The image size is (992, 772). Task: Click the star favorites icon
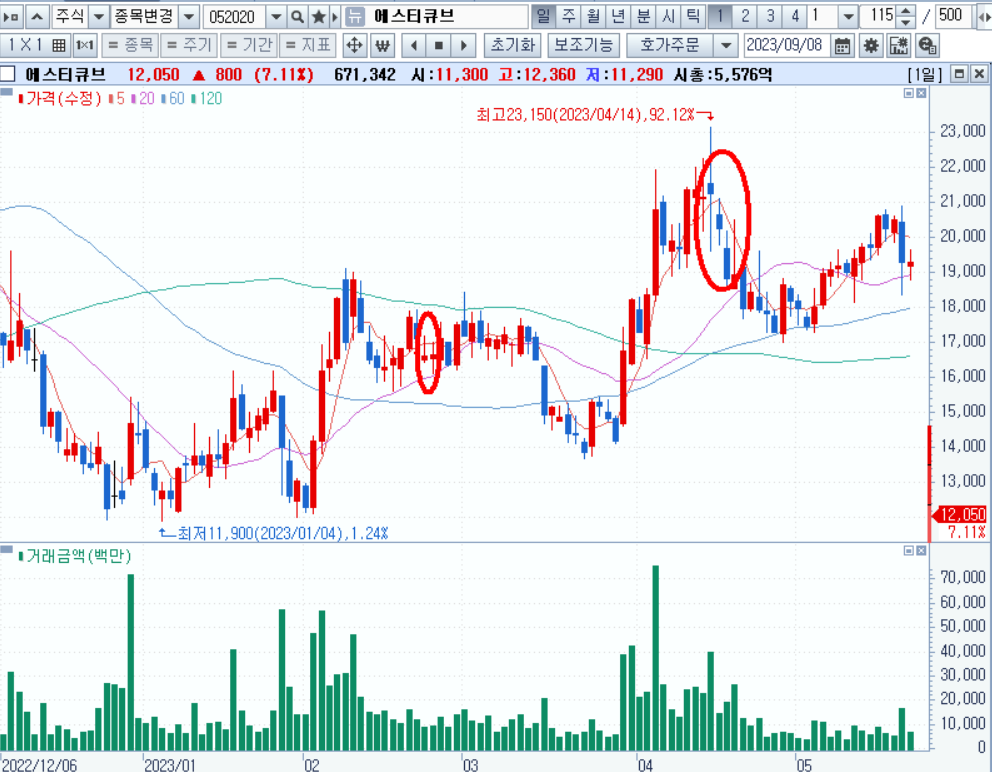(319, 16)
